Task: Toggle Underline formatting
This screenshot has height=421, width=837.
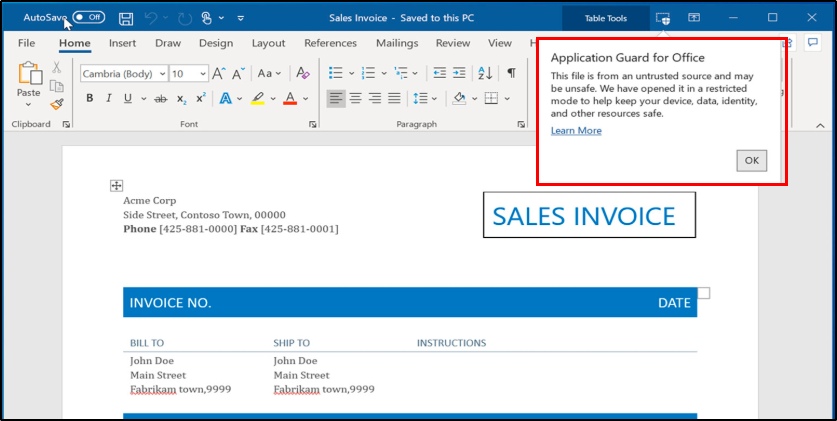Action: [128, 99]
